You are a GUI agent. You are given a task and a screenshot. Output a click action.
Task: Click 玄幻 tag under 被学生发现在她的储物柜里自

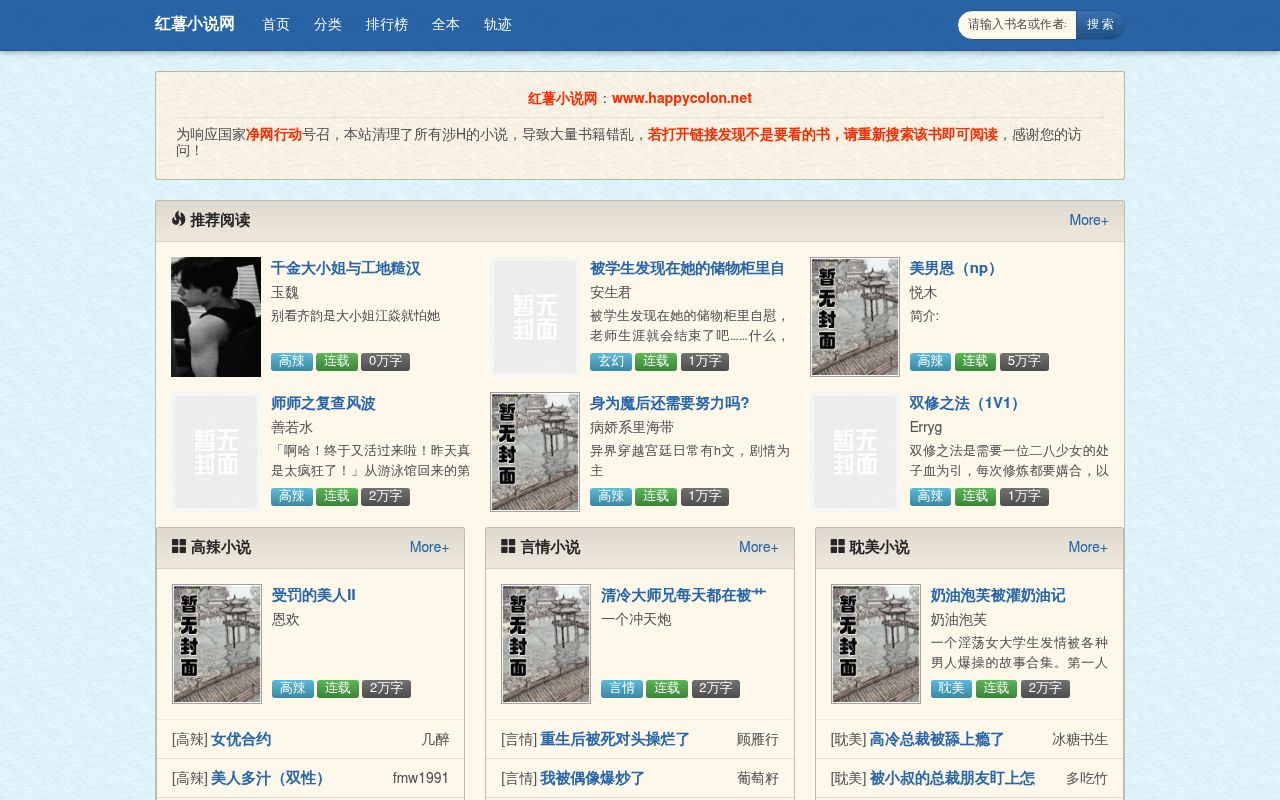tap(611, 361)
